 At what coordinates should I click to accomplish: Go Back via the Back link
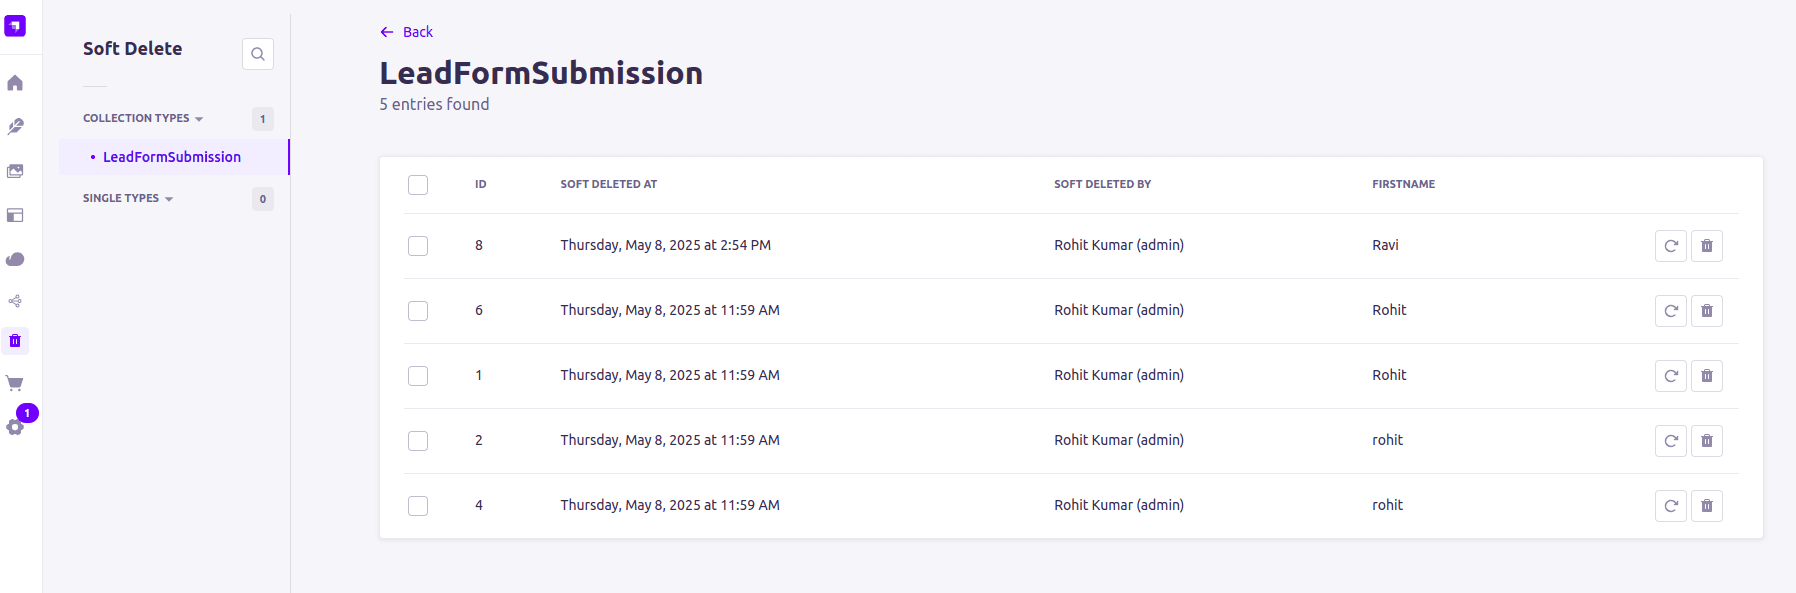[x=406, y=32]
